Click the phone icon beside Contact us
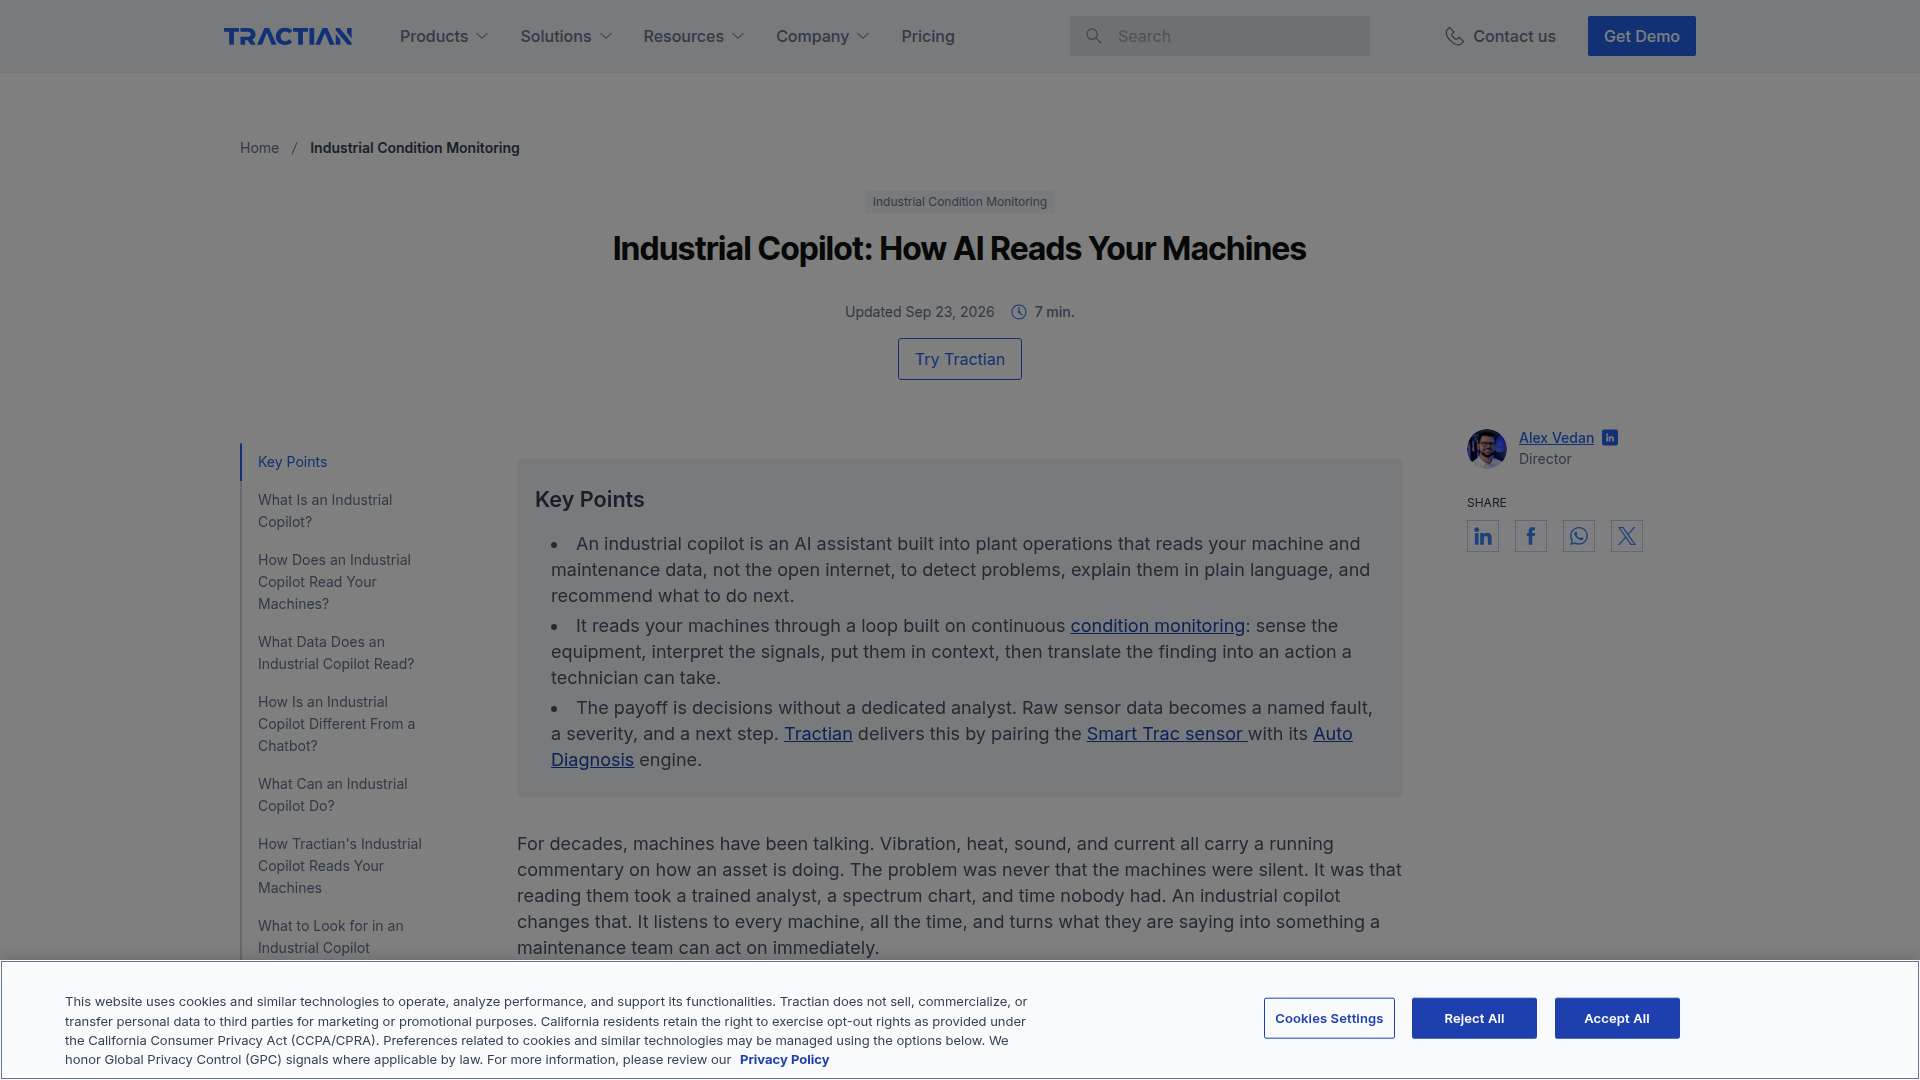This screenshot has height=1080, width=1920. (x=1454, y=36)
